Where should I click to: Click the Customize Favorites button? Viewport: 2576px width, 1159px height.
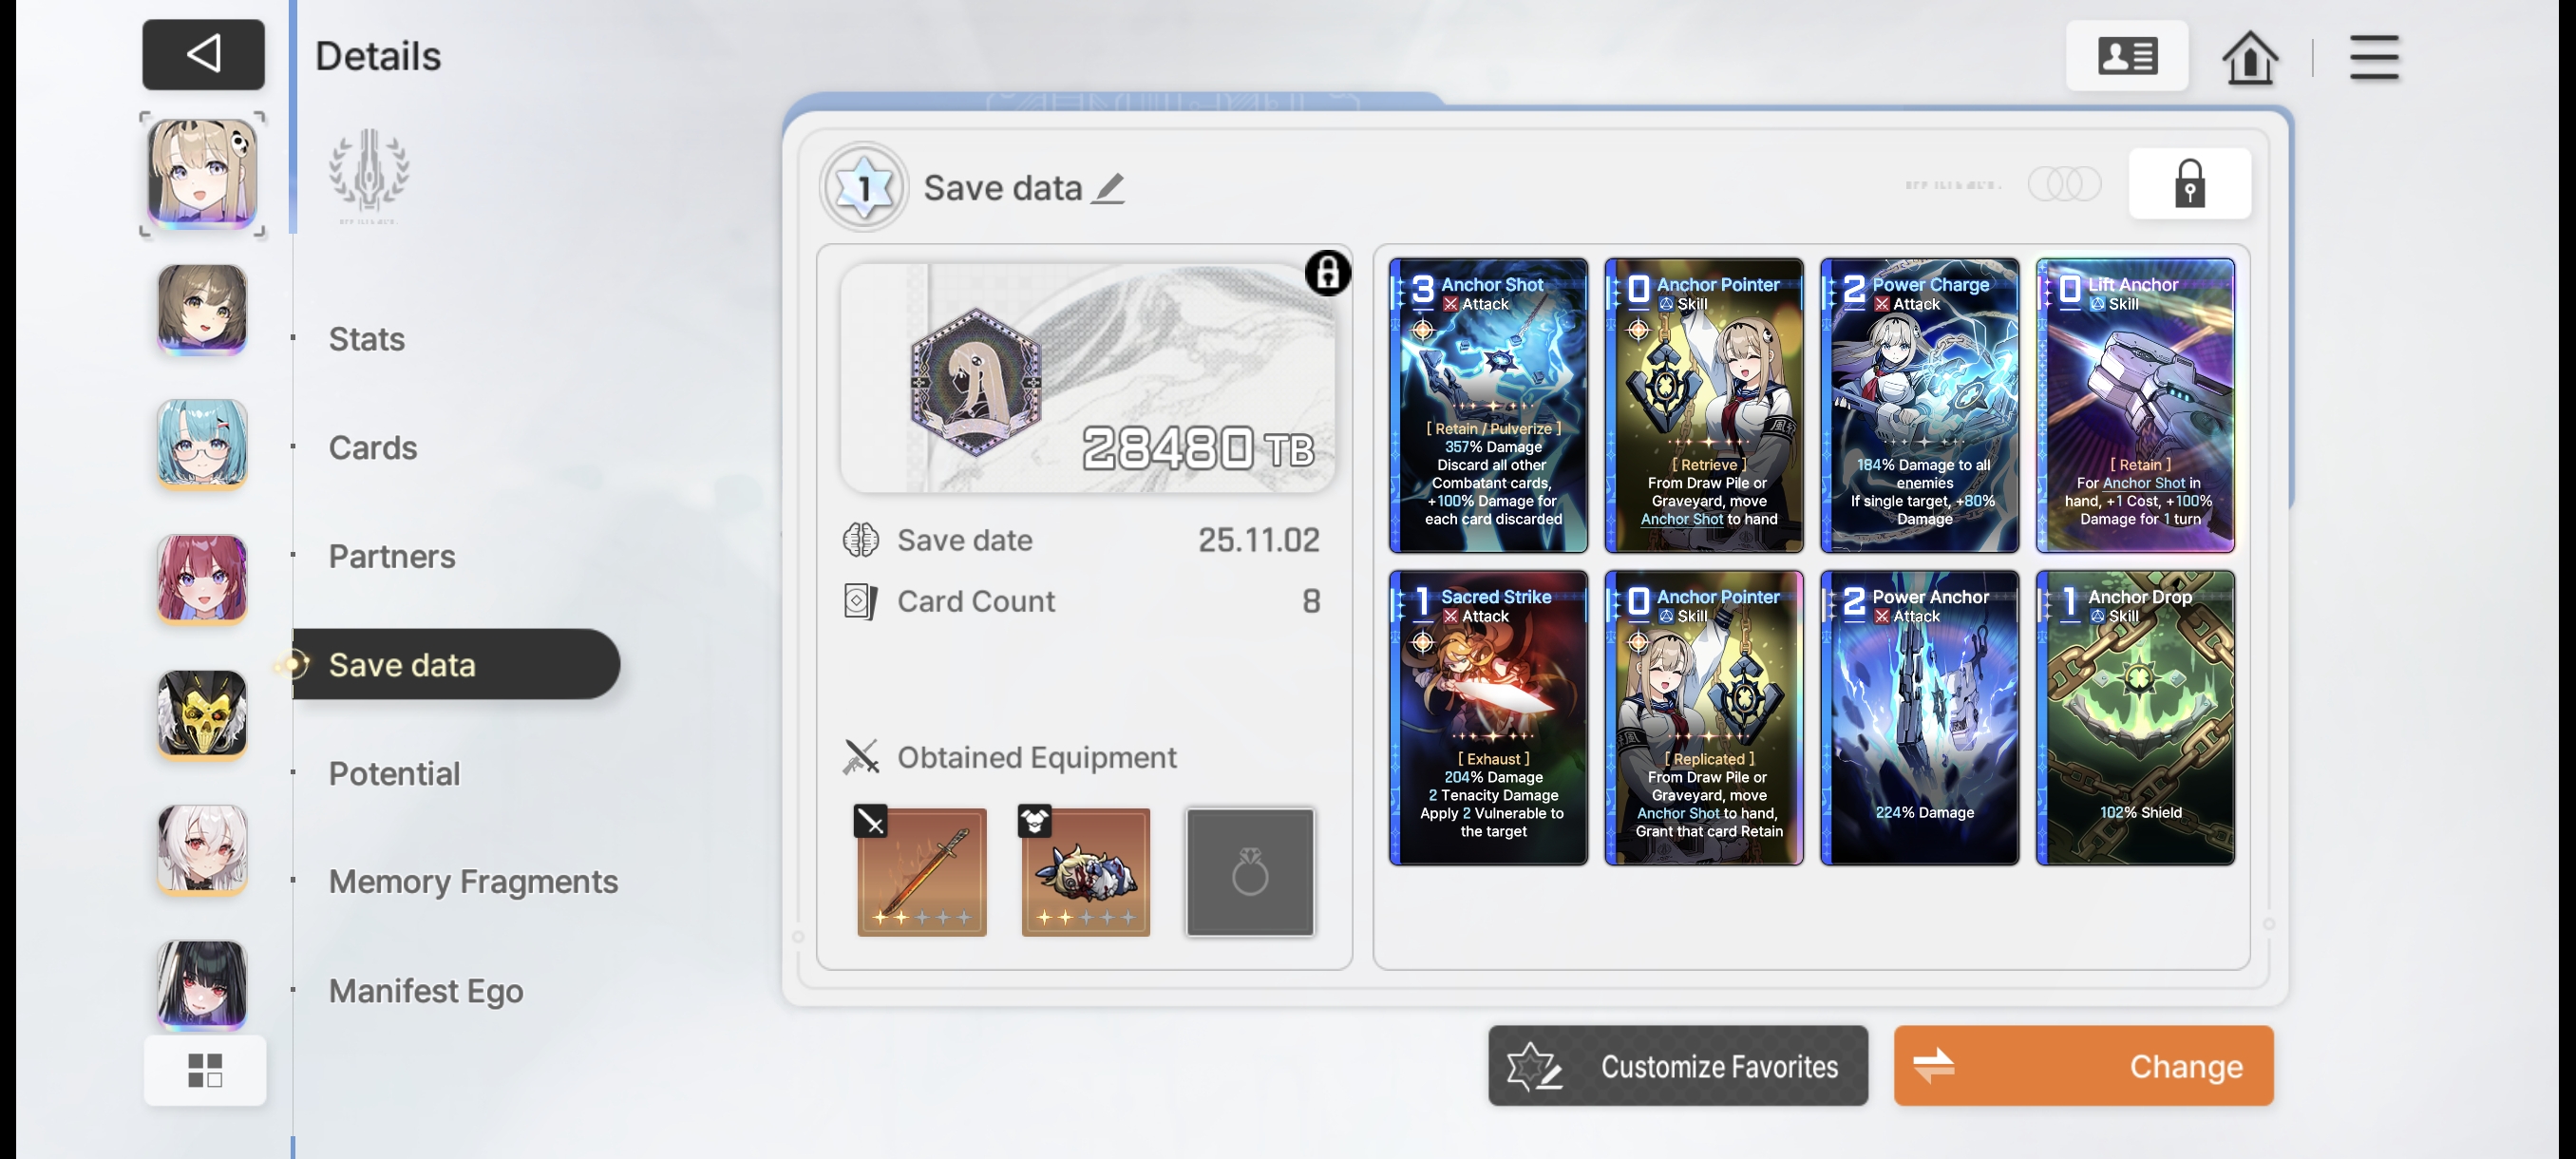coord(1677,1065)
